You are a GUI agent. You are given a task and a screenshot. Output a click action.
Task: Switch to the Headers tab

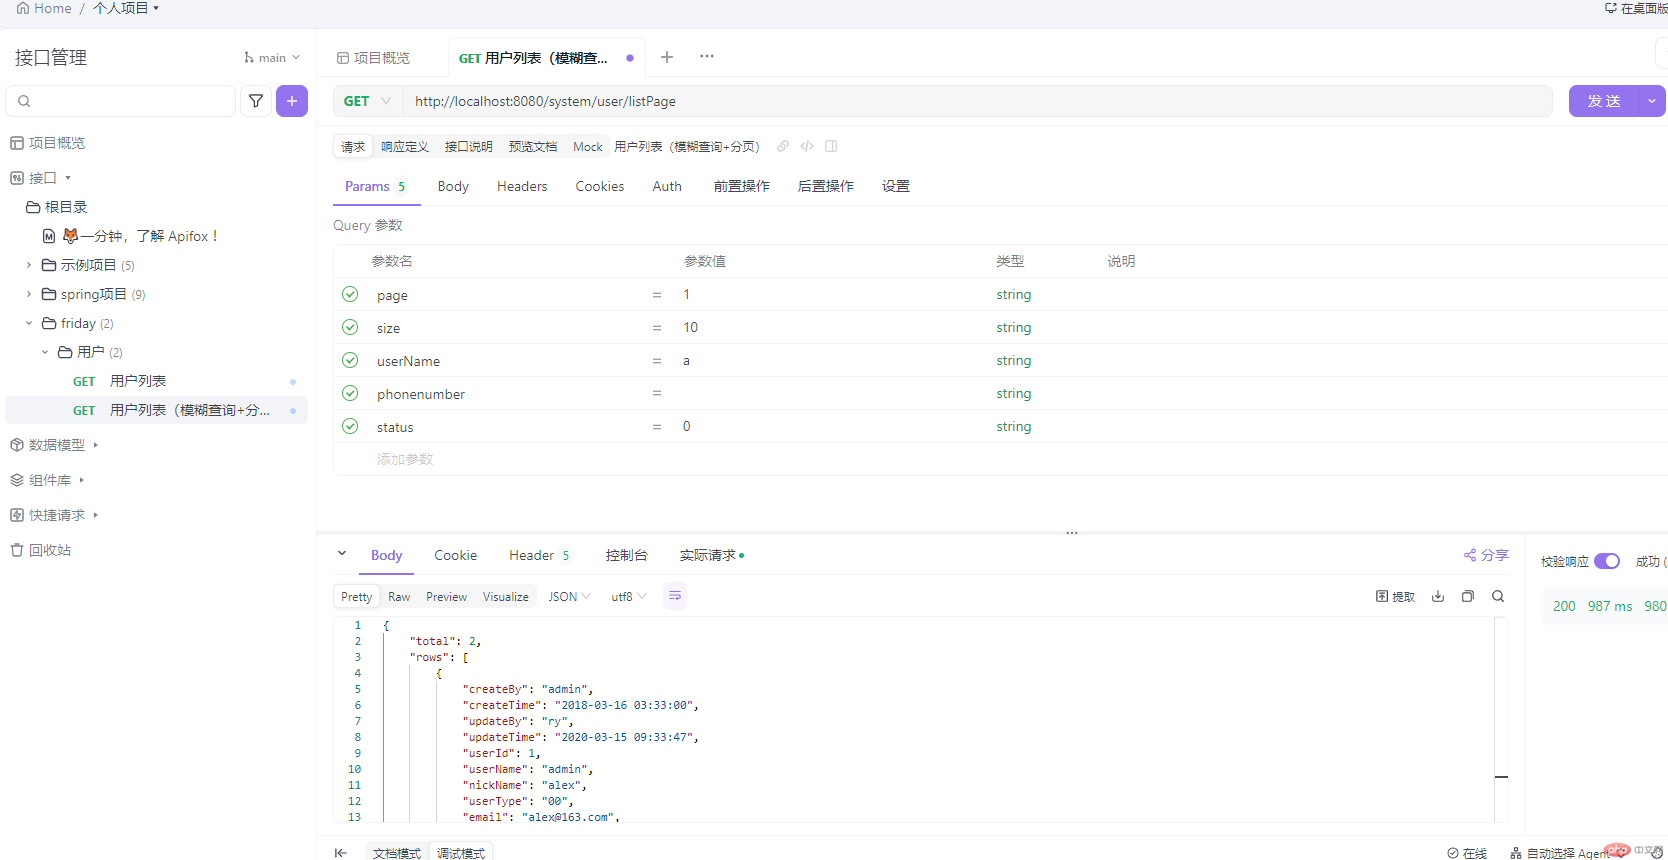[x=522, y=186]
